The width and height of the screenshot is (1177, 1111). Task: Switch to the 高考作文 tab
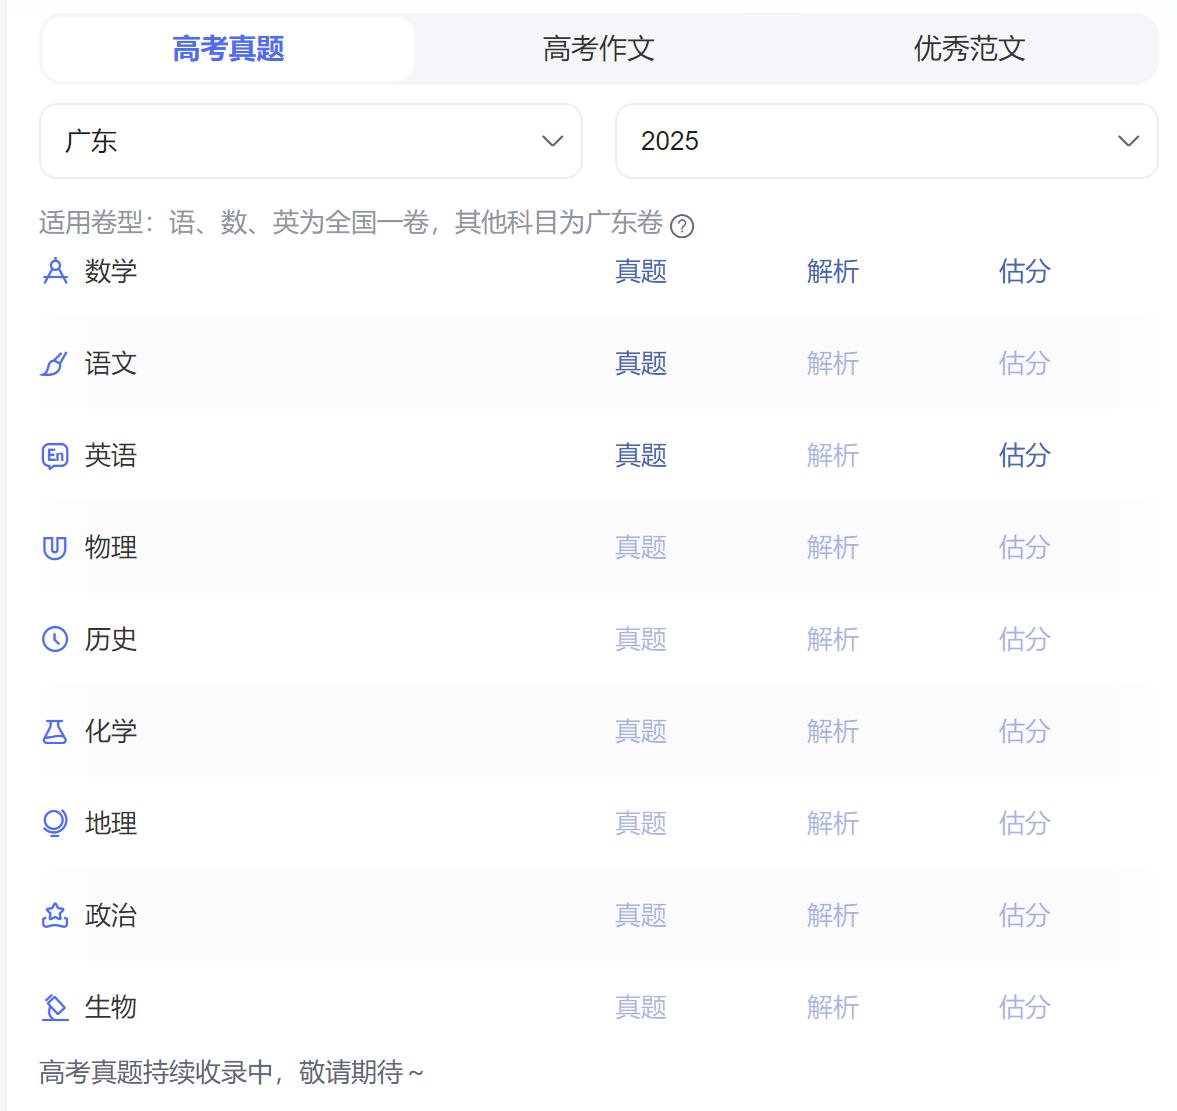(597, 49)
